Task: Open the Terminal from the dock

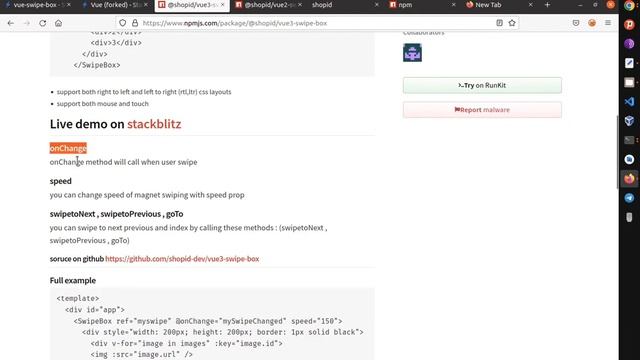Action: (x=629, y=140)
